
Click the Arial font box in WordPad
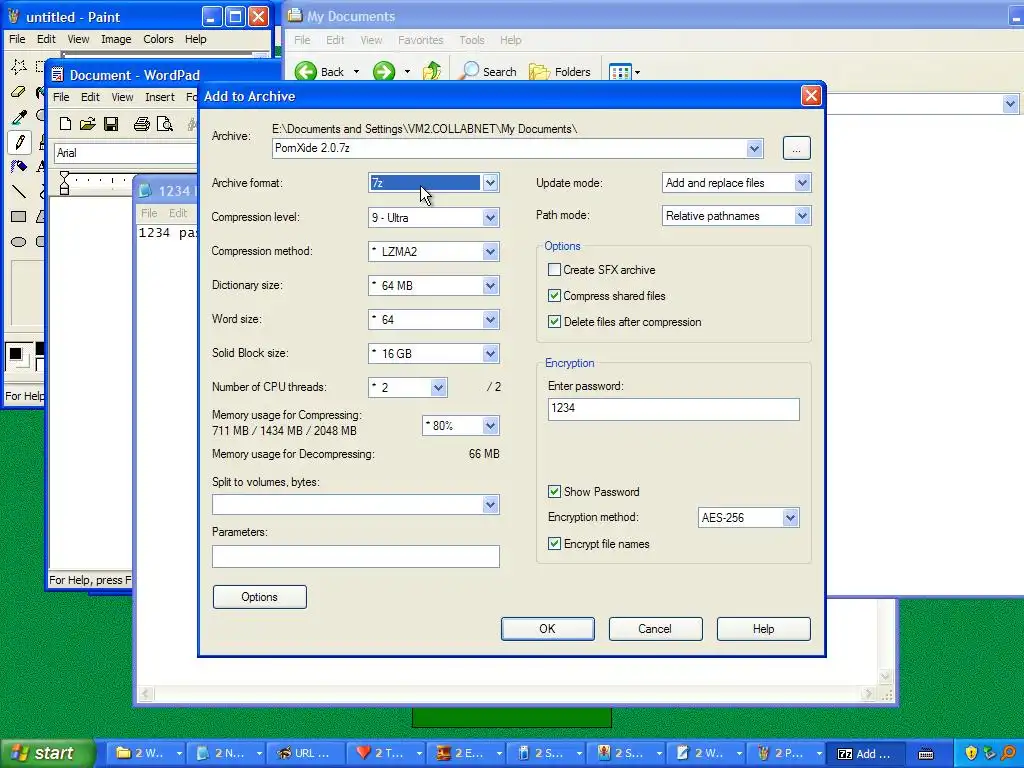(x=125, y=153)
